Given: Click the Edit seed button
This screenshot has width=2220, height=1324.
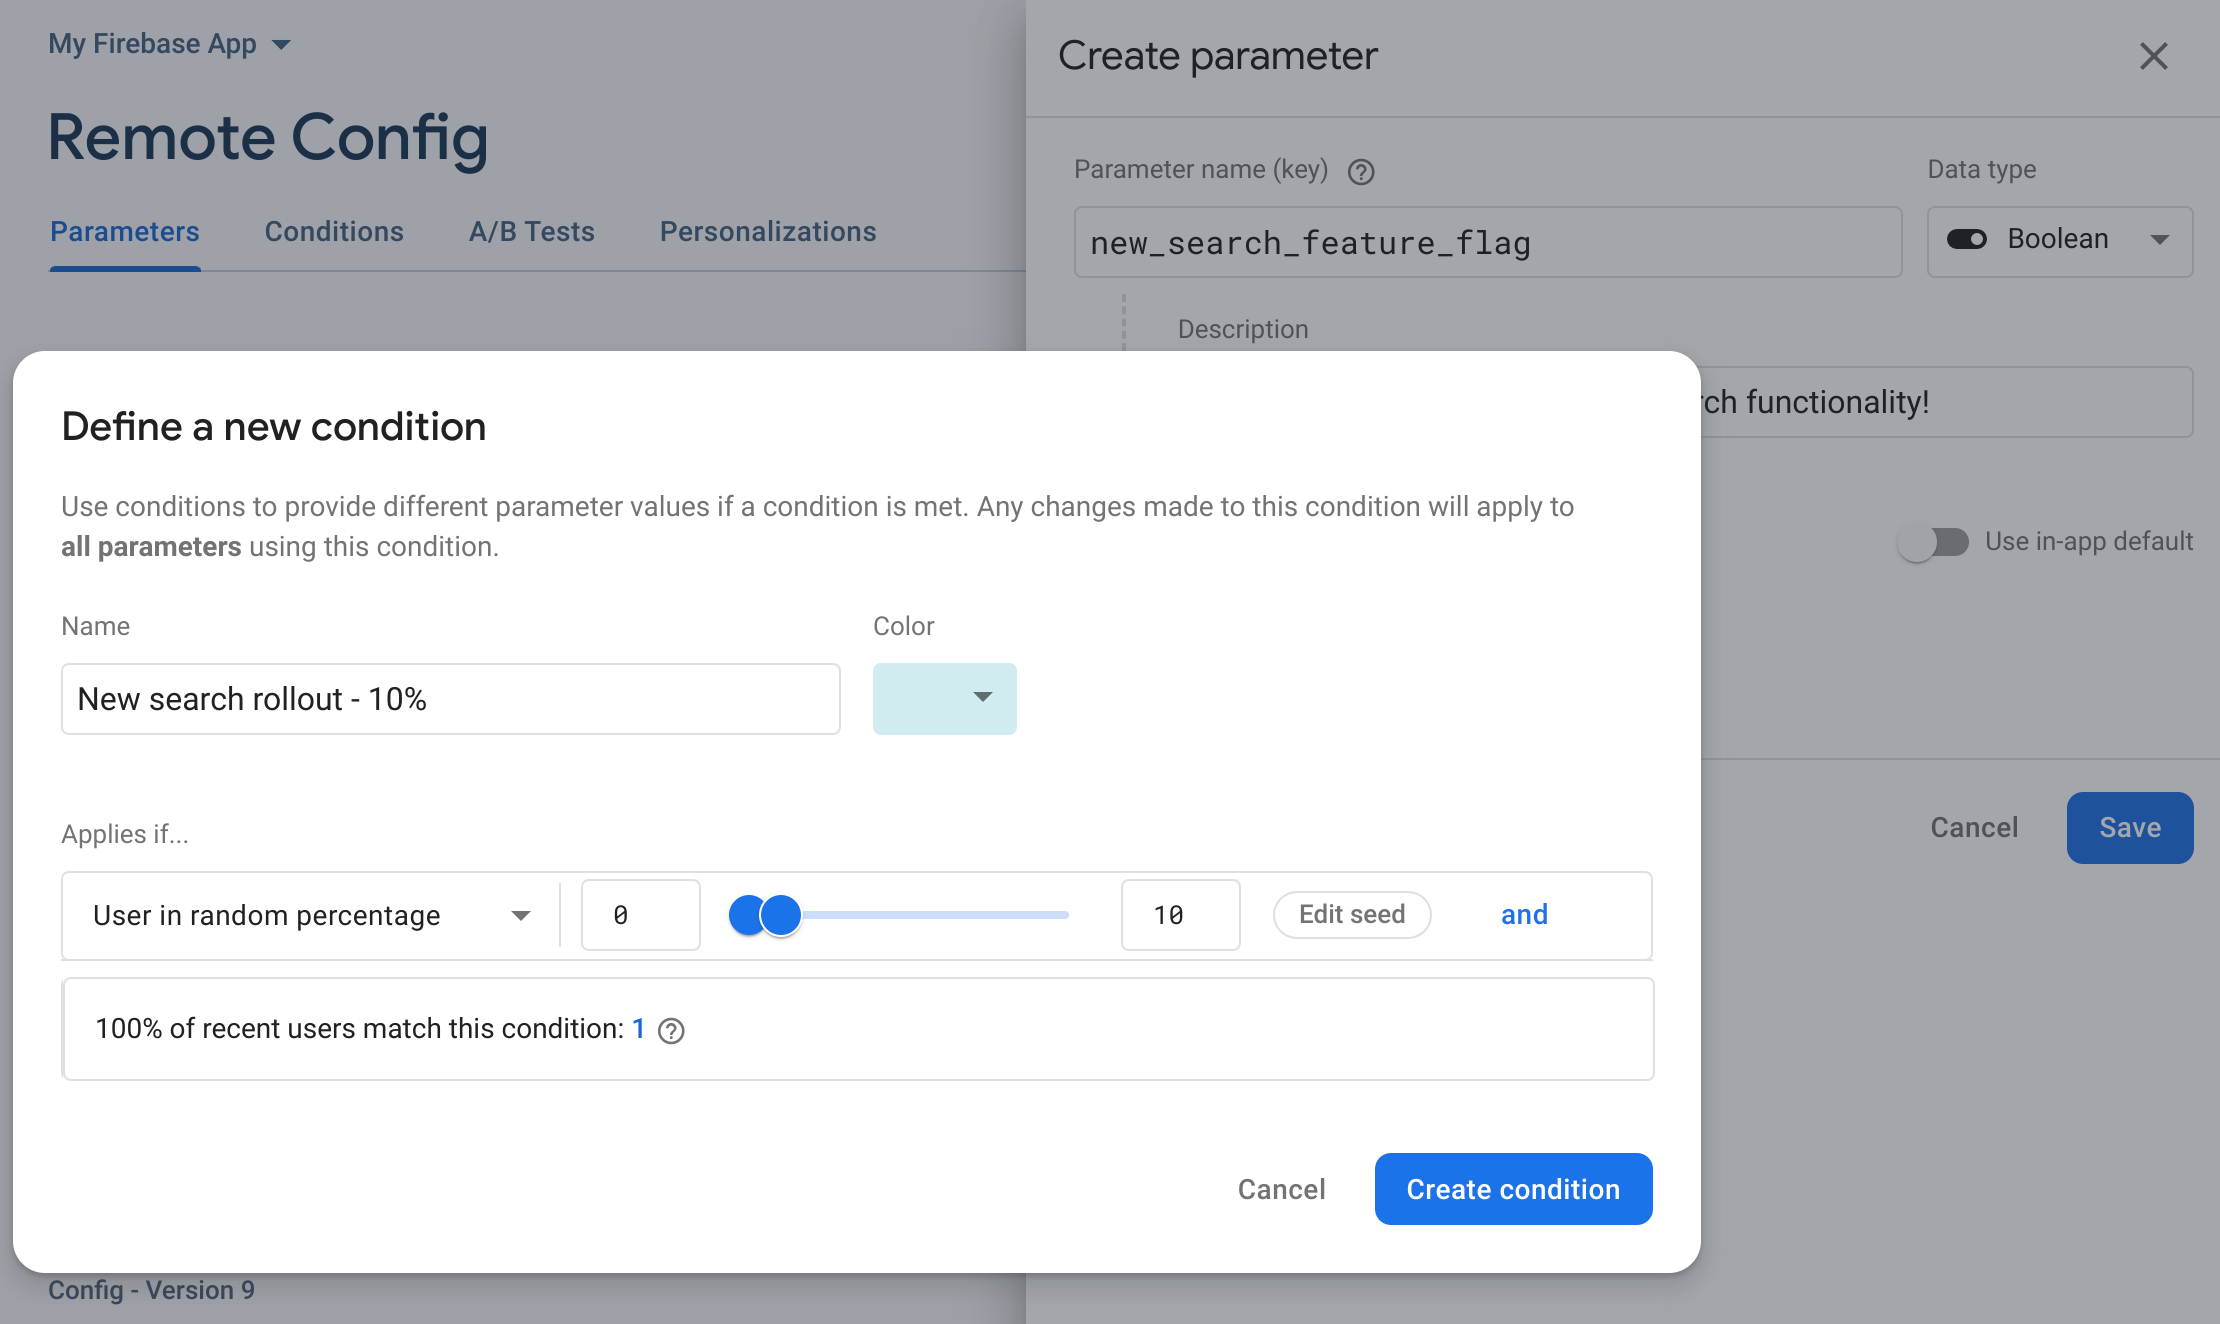Looking at the screenshot, I should point(1352,913).
